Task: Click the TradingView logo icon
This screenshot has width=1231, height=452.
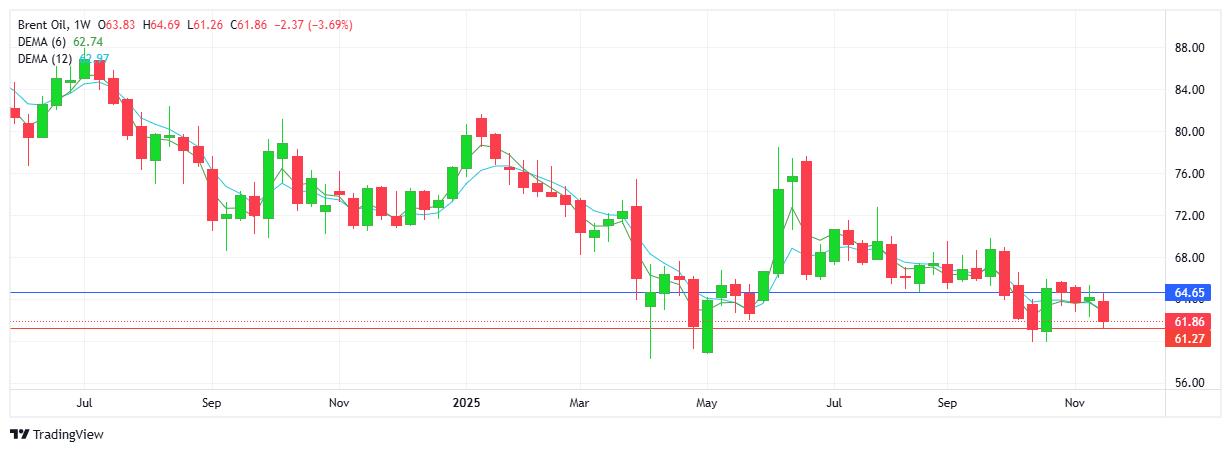Action: point(18,434)
